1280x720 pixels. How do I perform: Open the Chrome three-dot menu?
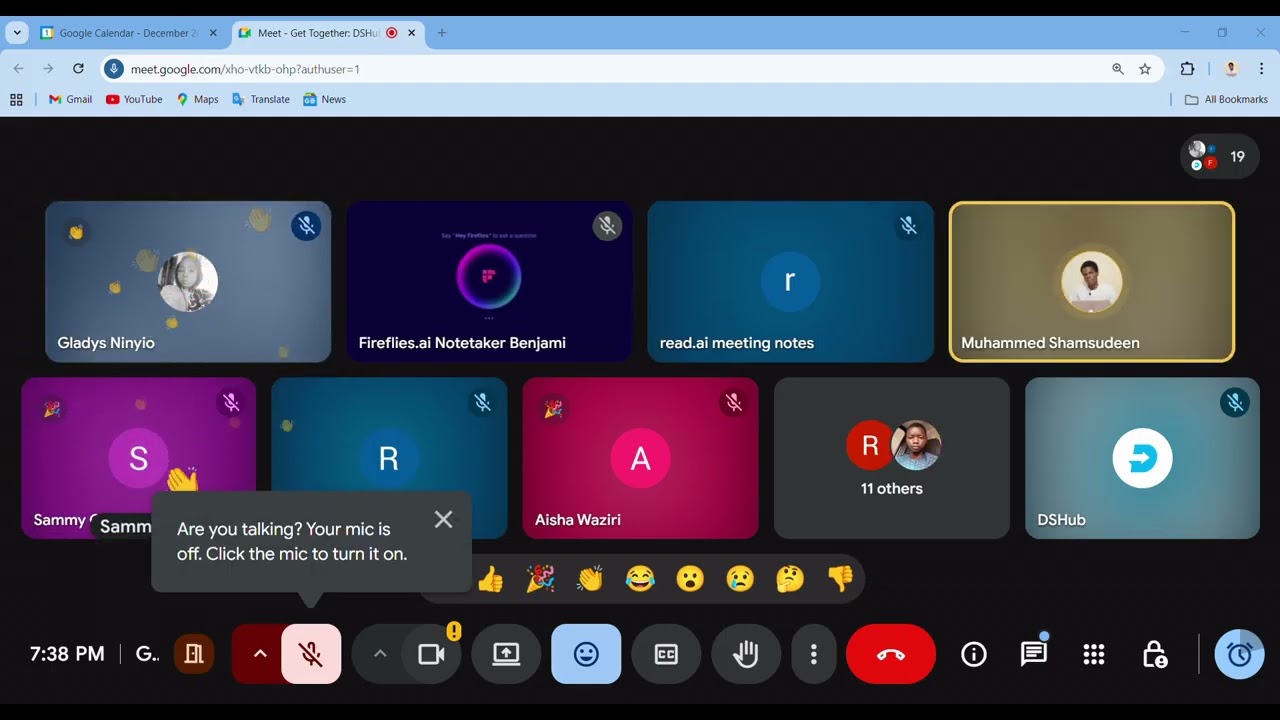point(1261,69)
